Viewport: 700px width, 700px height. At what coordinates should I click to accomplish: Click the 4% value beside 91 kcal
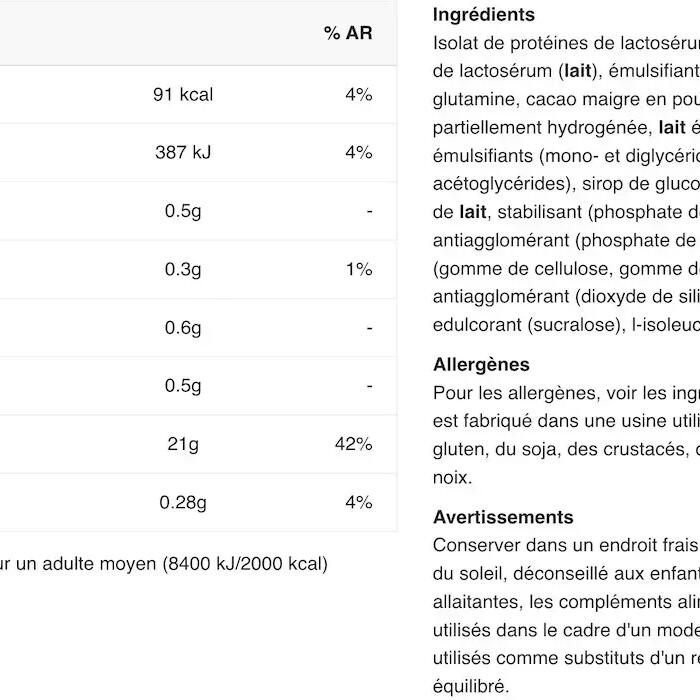(x=358, y=95)
